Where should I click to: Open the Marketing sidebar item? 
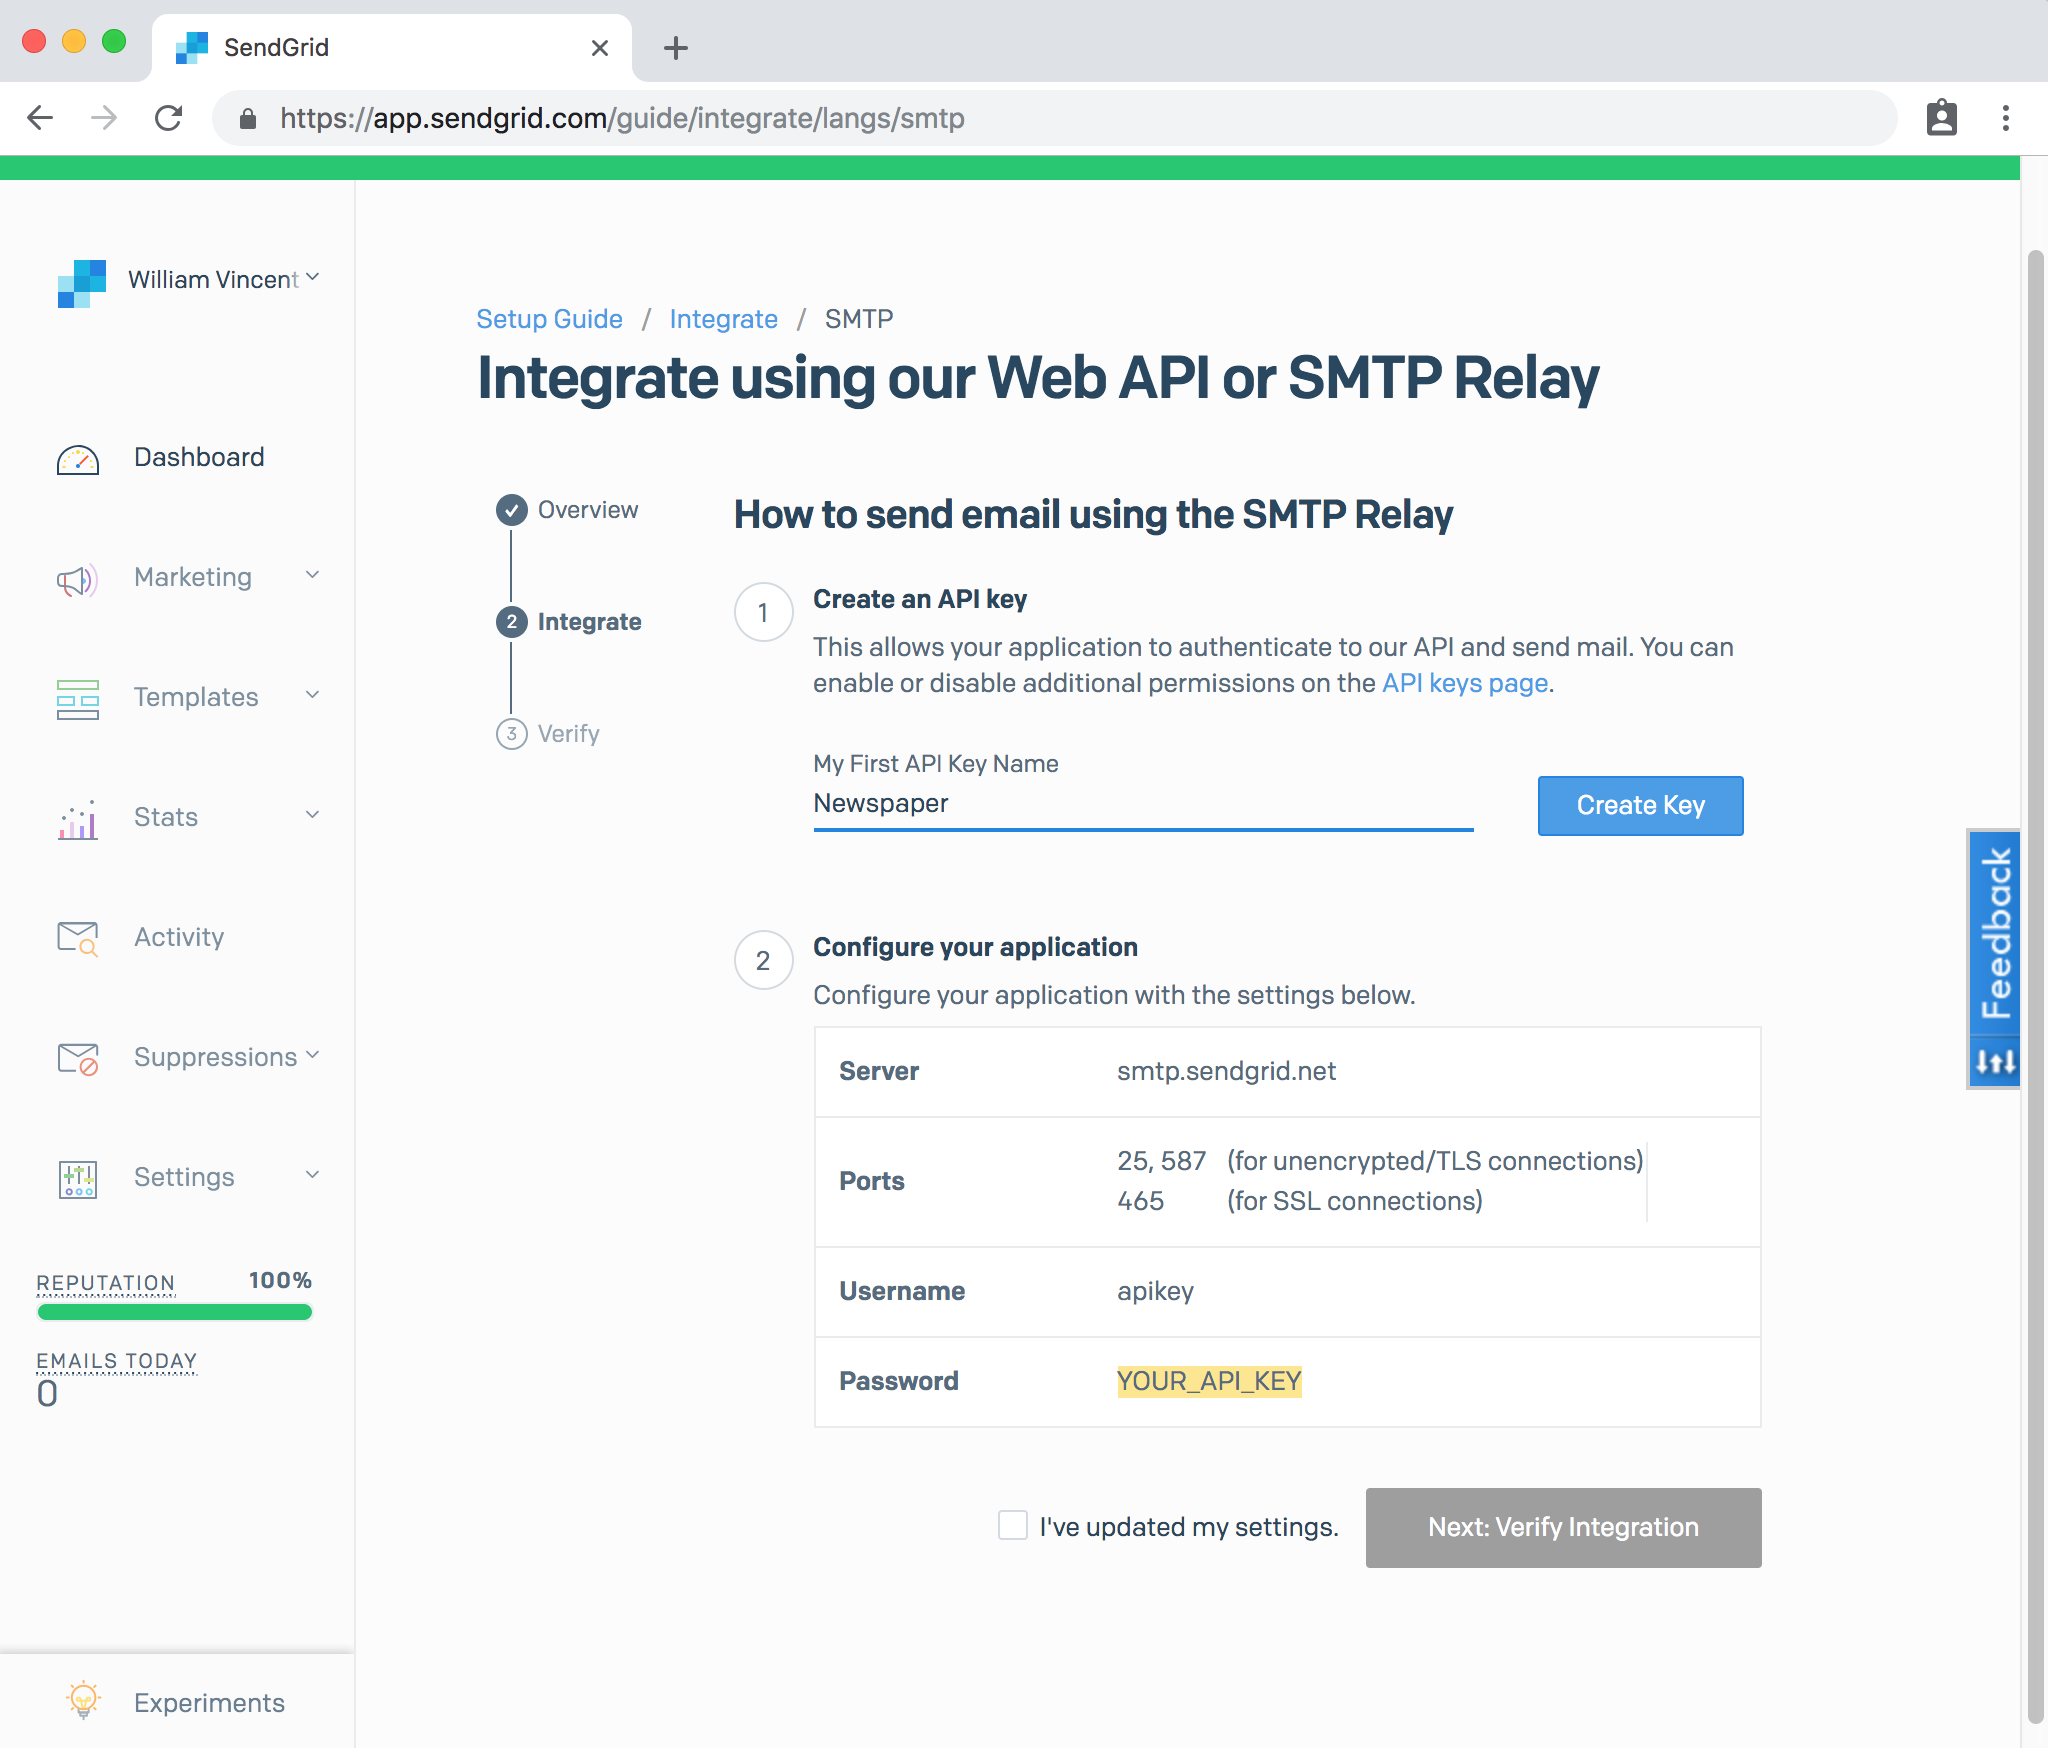193,578
